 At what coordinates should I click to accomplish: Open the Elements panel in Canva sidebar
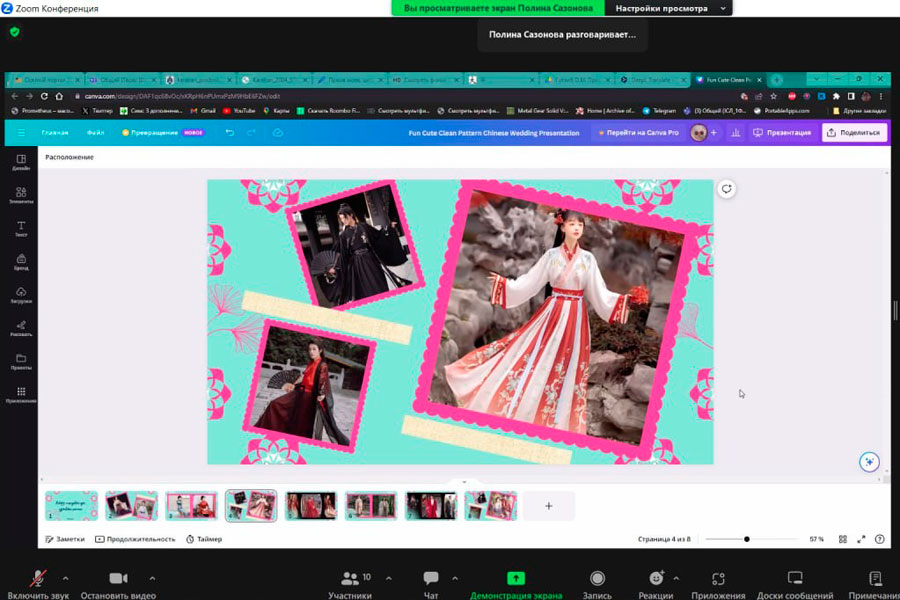pos(21,195)
